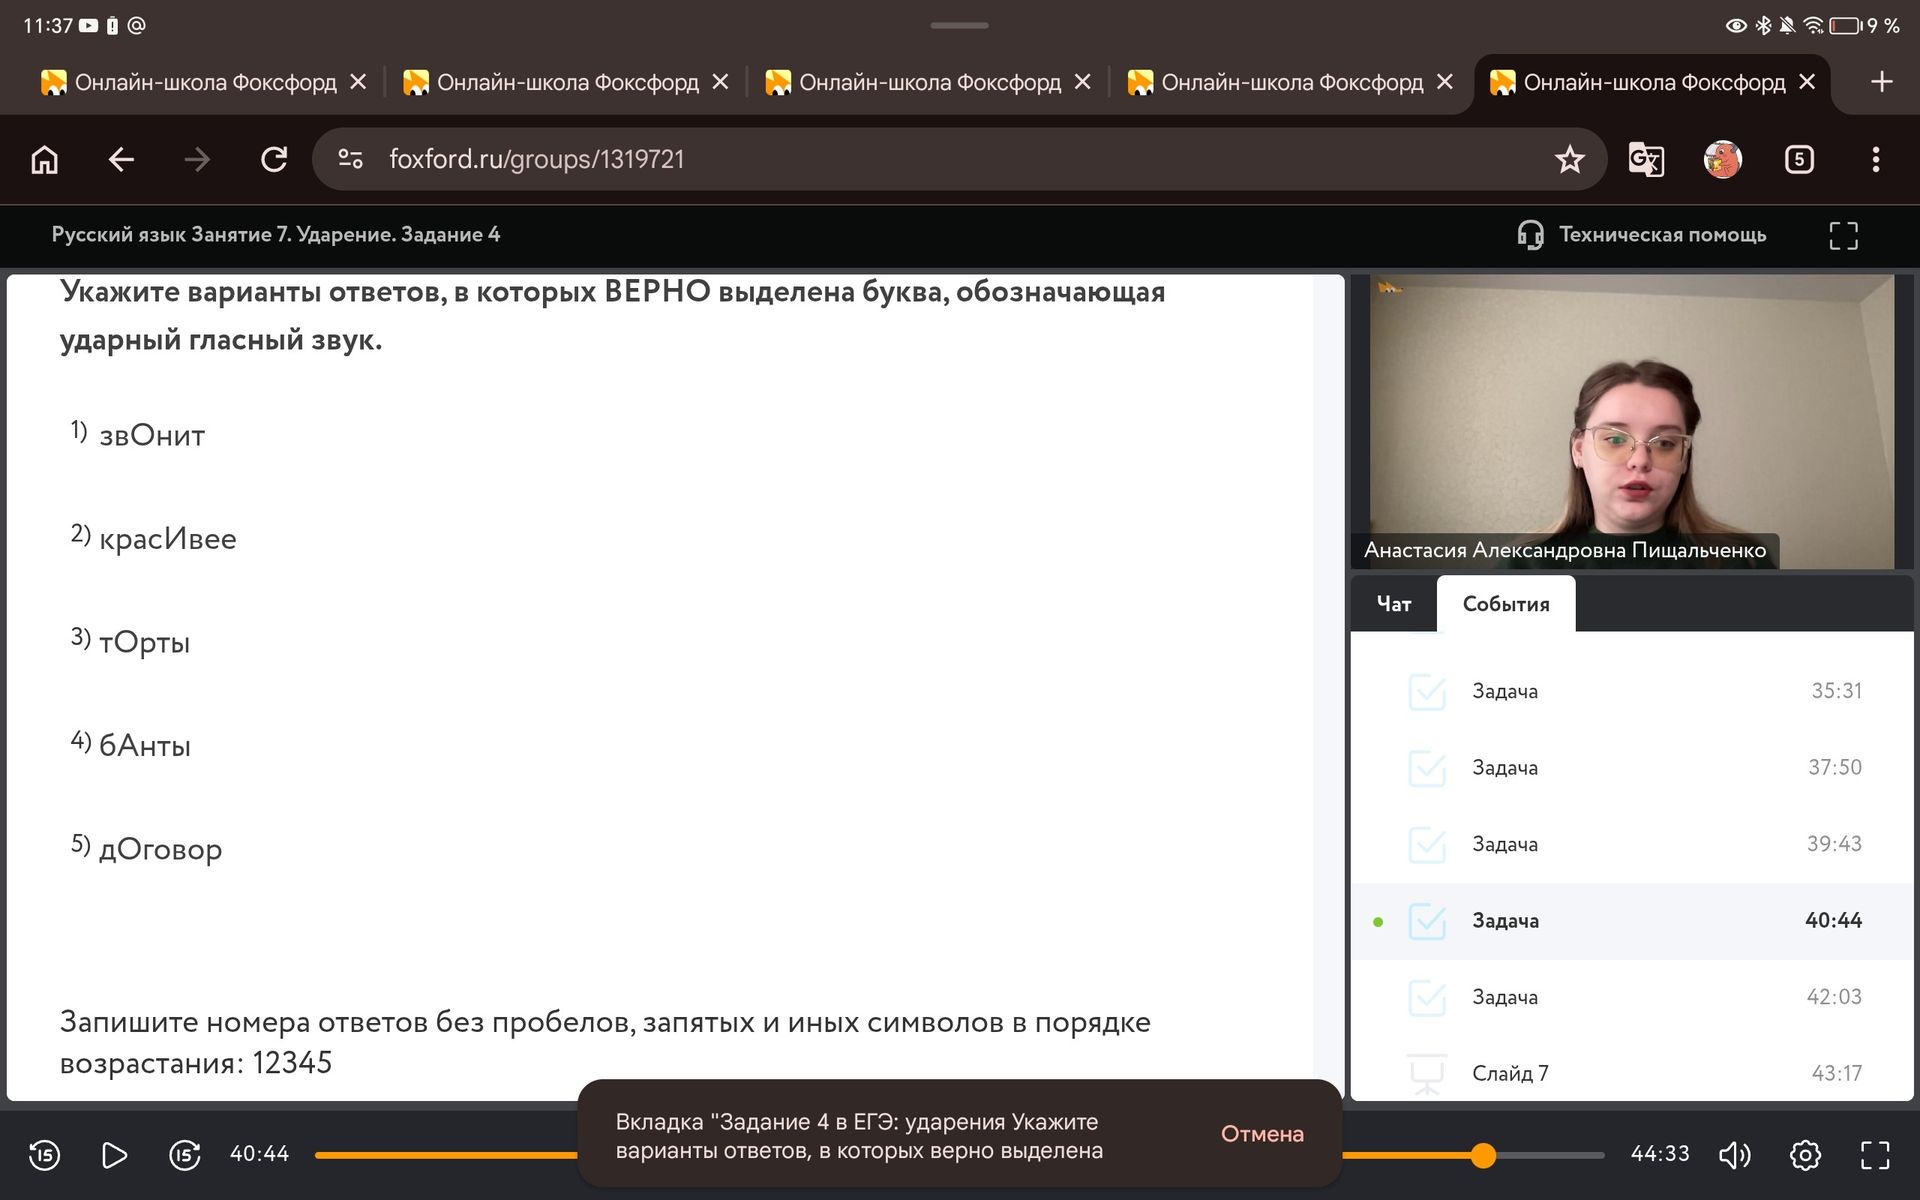Expand lesson view via header fullscreen icon

point(1843,235)
